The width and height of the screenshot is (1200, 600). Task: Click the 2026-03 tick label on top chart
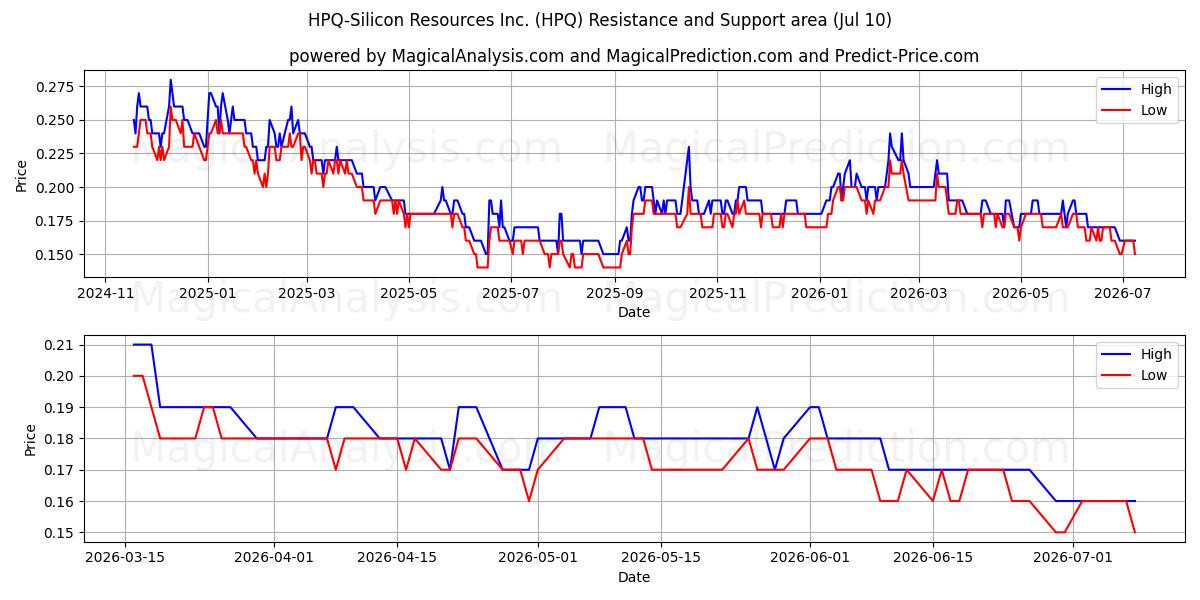[x=918, y=294]
